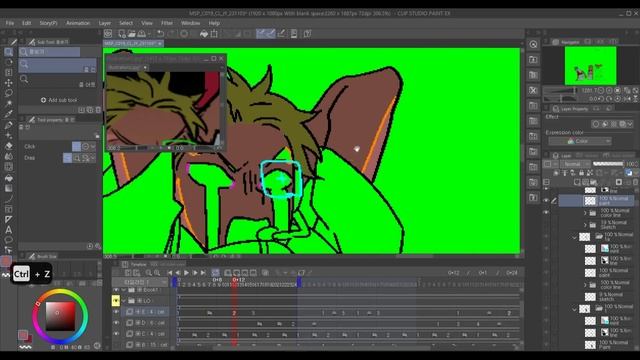Open the Filter menu
Image resolution: width=640 pixels, height=360 pixels.
(x=167, y=23)
